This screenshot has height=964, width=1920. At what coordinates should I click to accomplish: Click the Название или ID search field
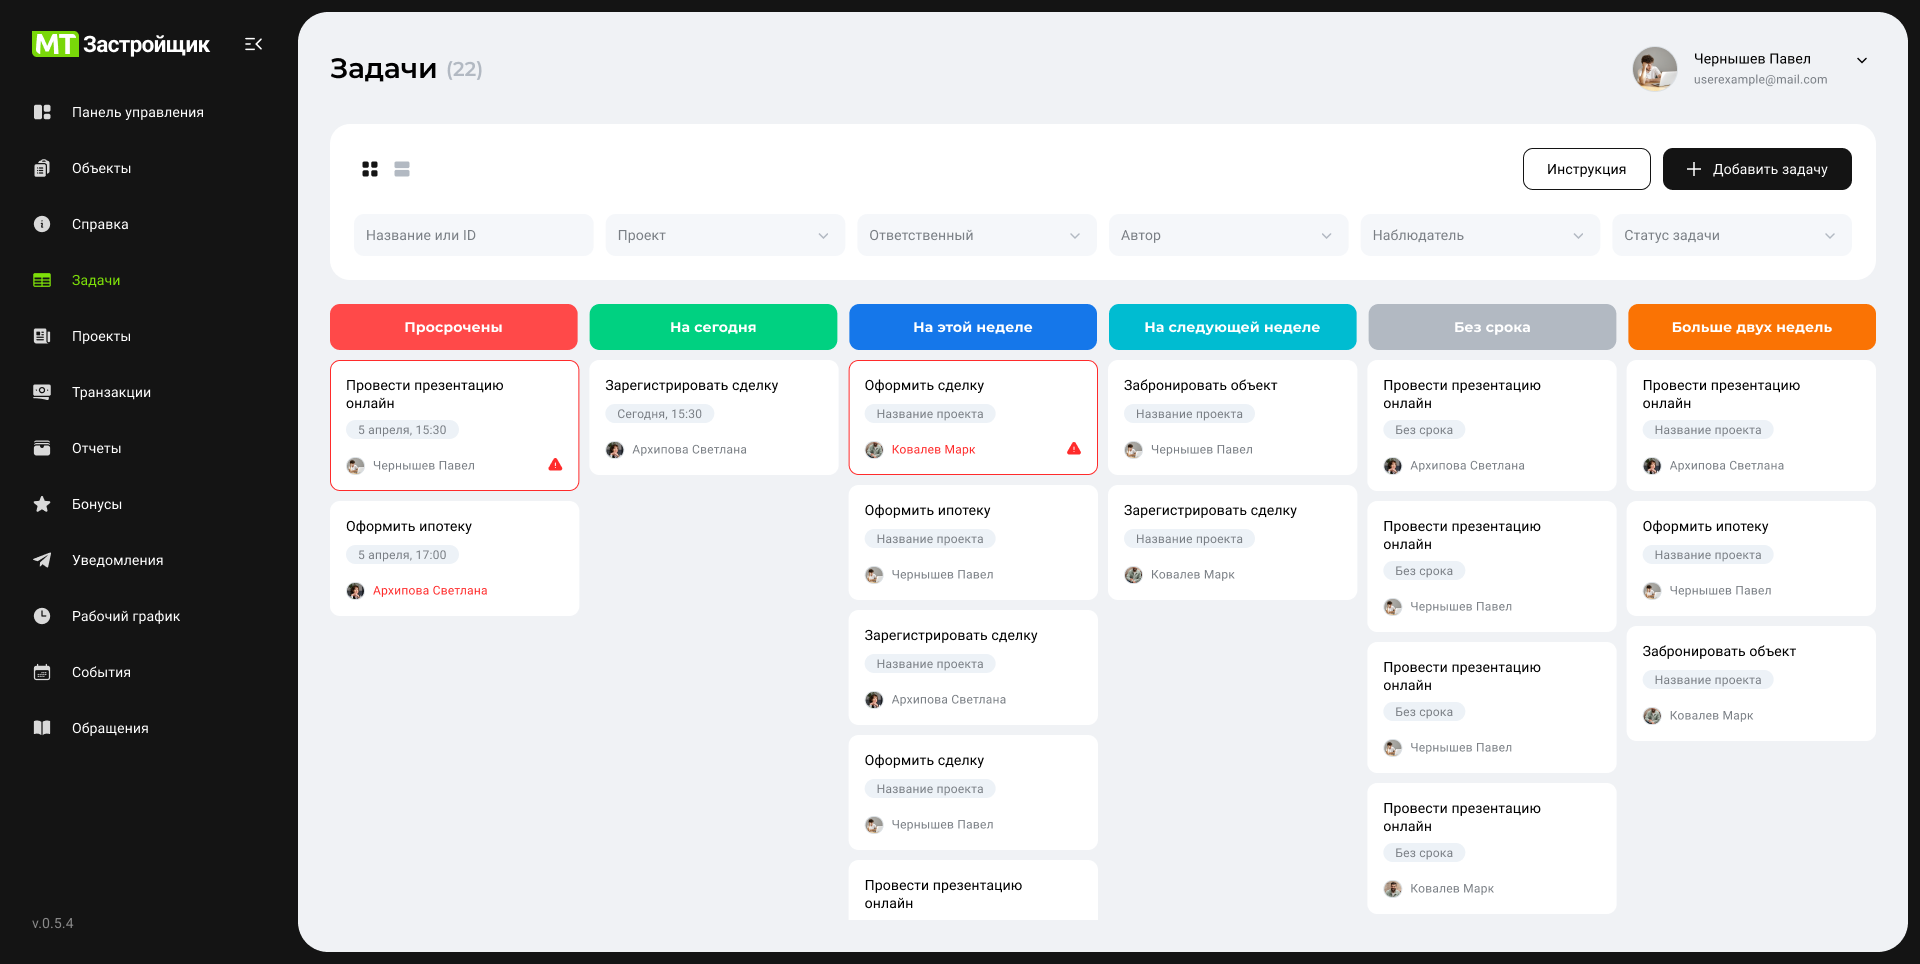pos(473,235)
